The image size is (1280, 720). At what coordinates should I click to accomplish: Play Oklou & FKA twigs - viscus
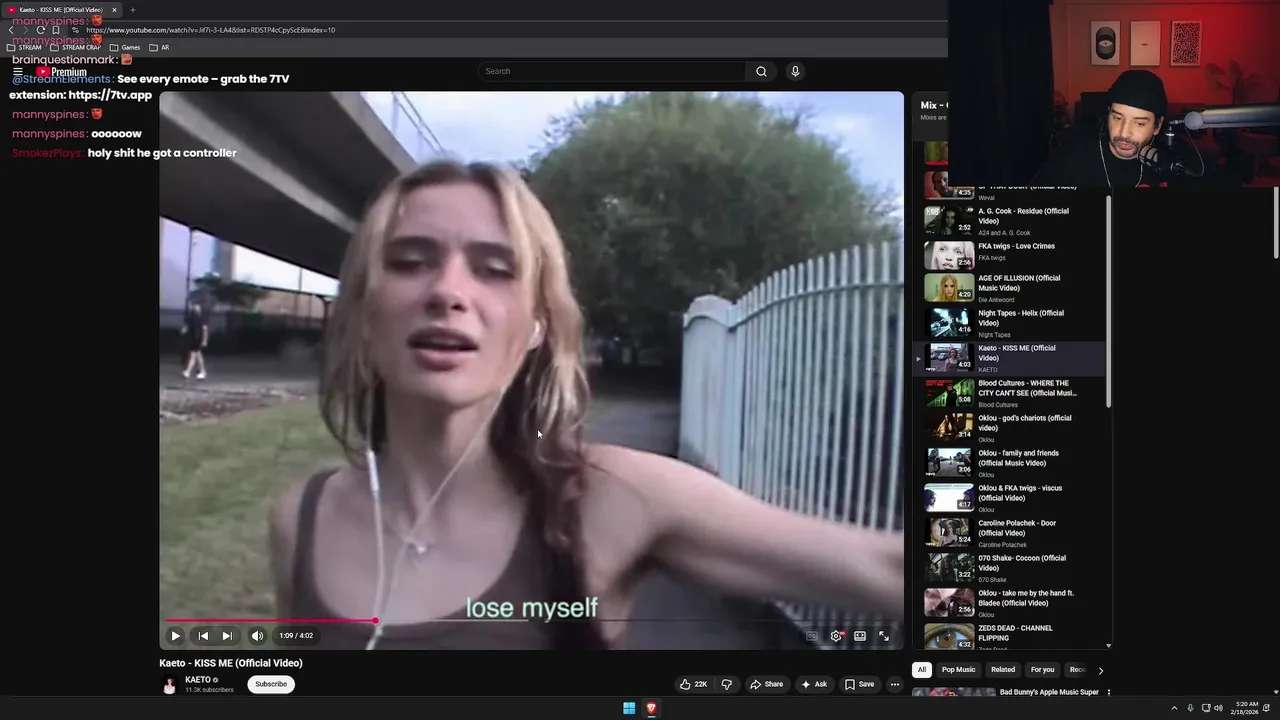(1010, 498)
